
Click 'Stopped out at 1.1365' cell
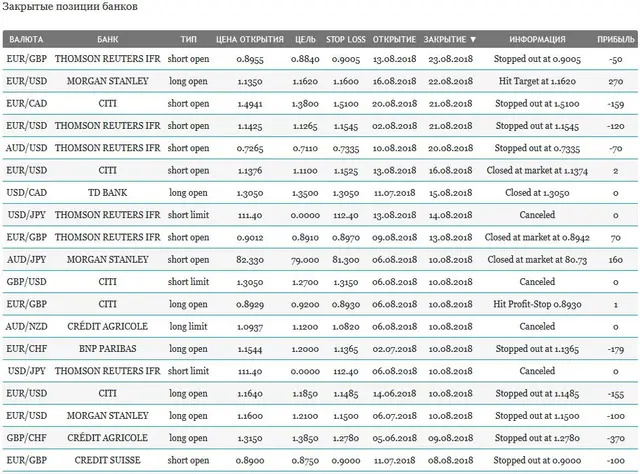537,349
